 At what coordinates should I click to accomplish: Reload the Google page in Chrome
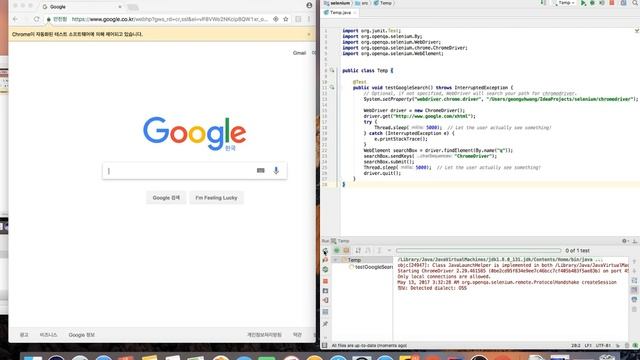coord(36,19)
